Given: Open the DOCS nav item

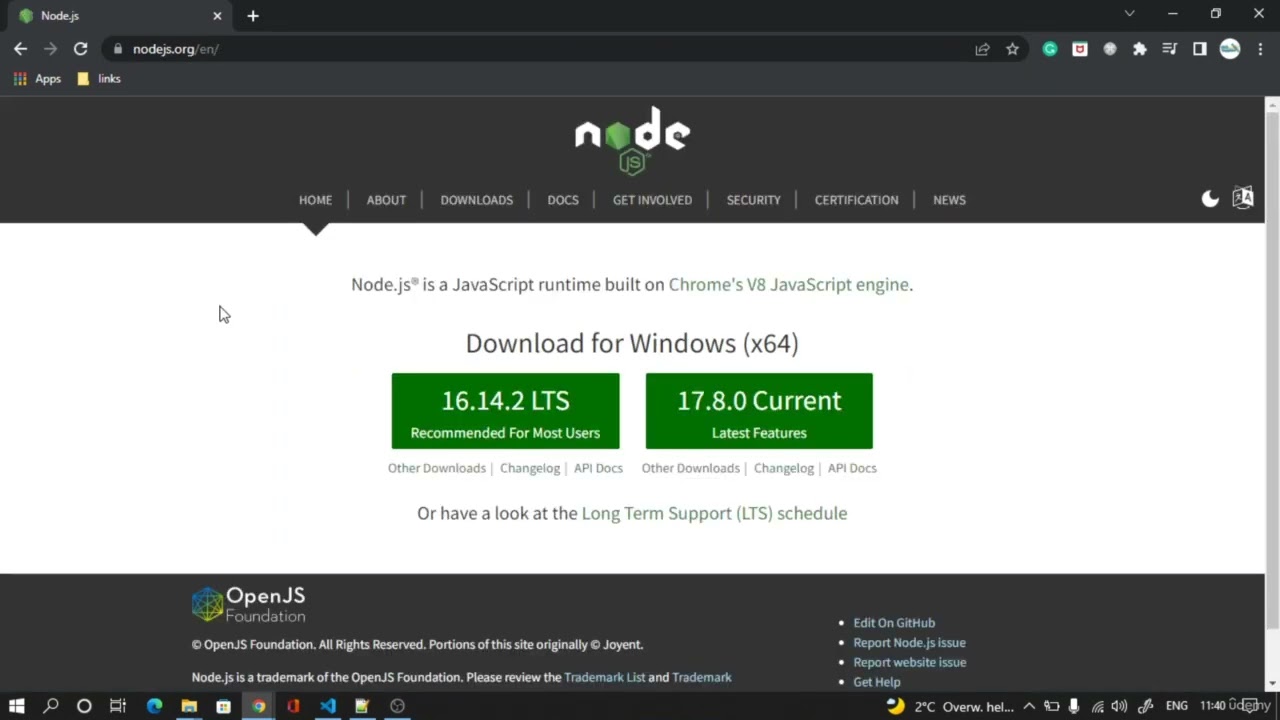Looking at the screenshot, I should [563, 200].
